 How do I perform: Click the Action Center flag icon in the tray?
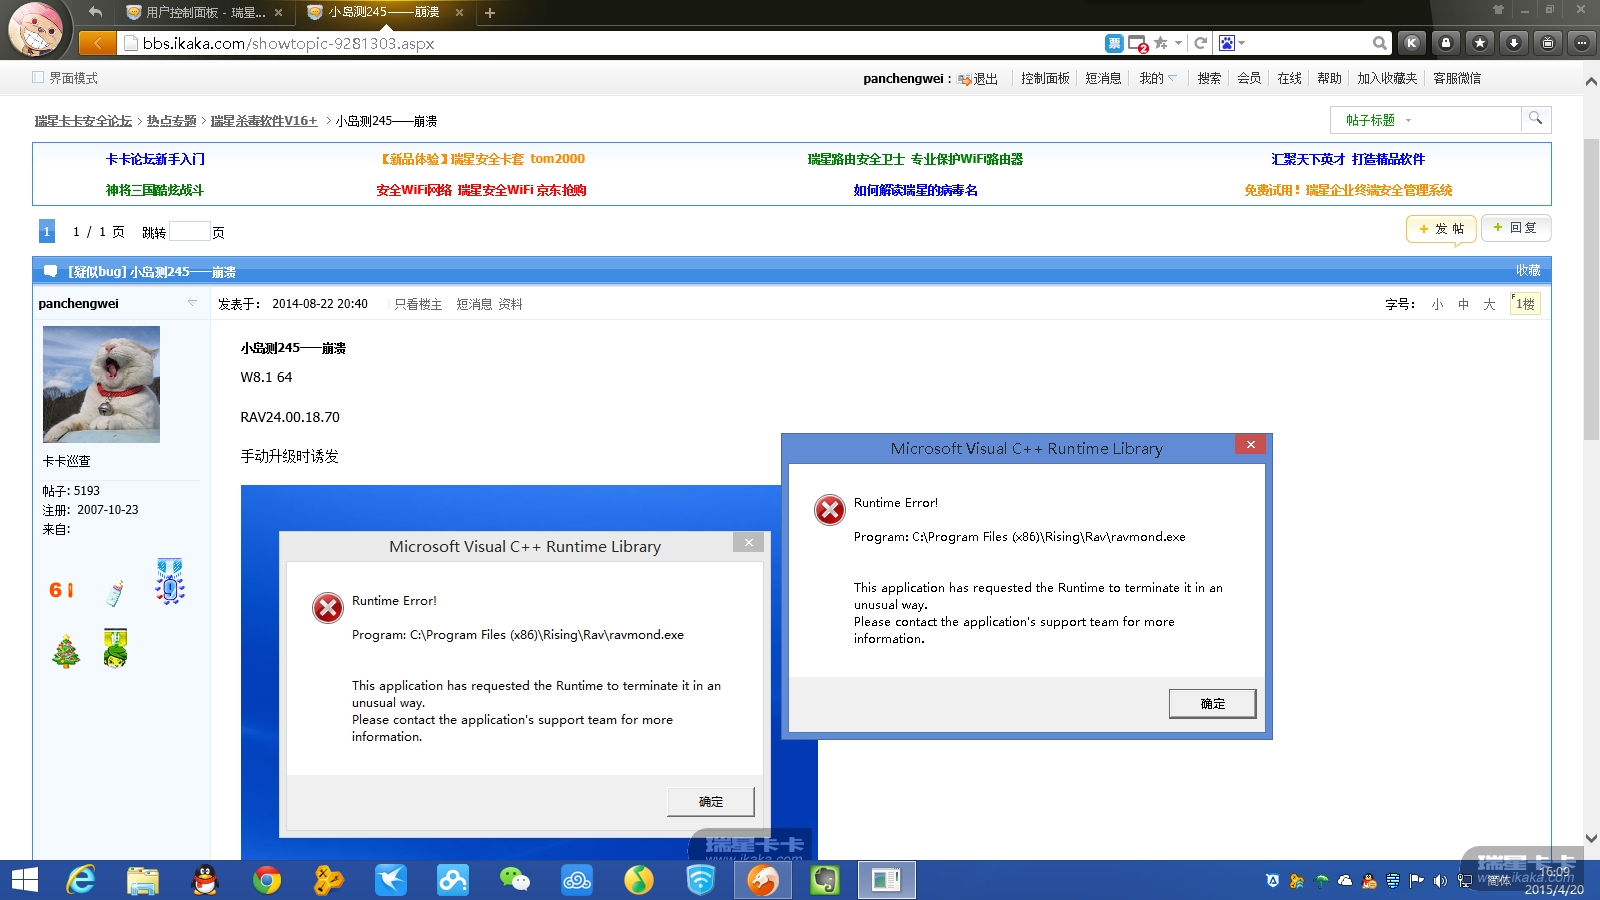1416,881
